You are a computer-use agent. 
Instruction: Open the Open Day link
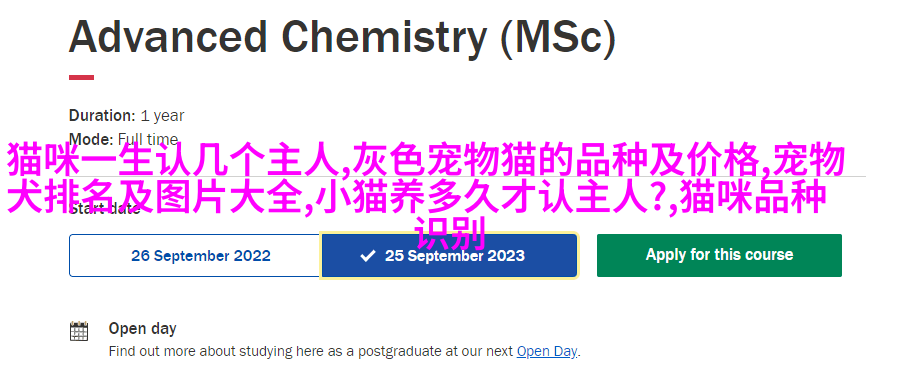tap(546, 351)
